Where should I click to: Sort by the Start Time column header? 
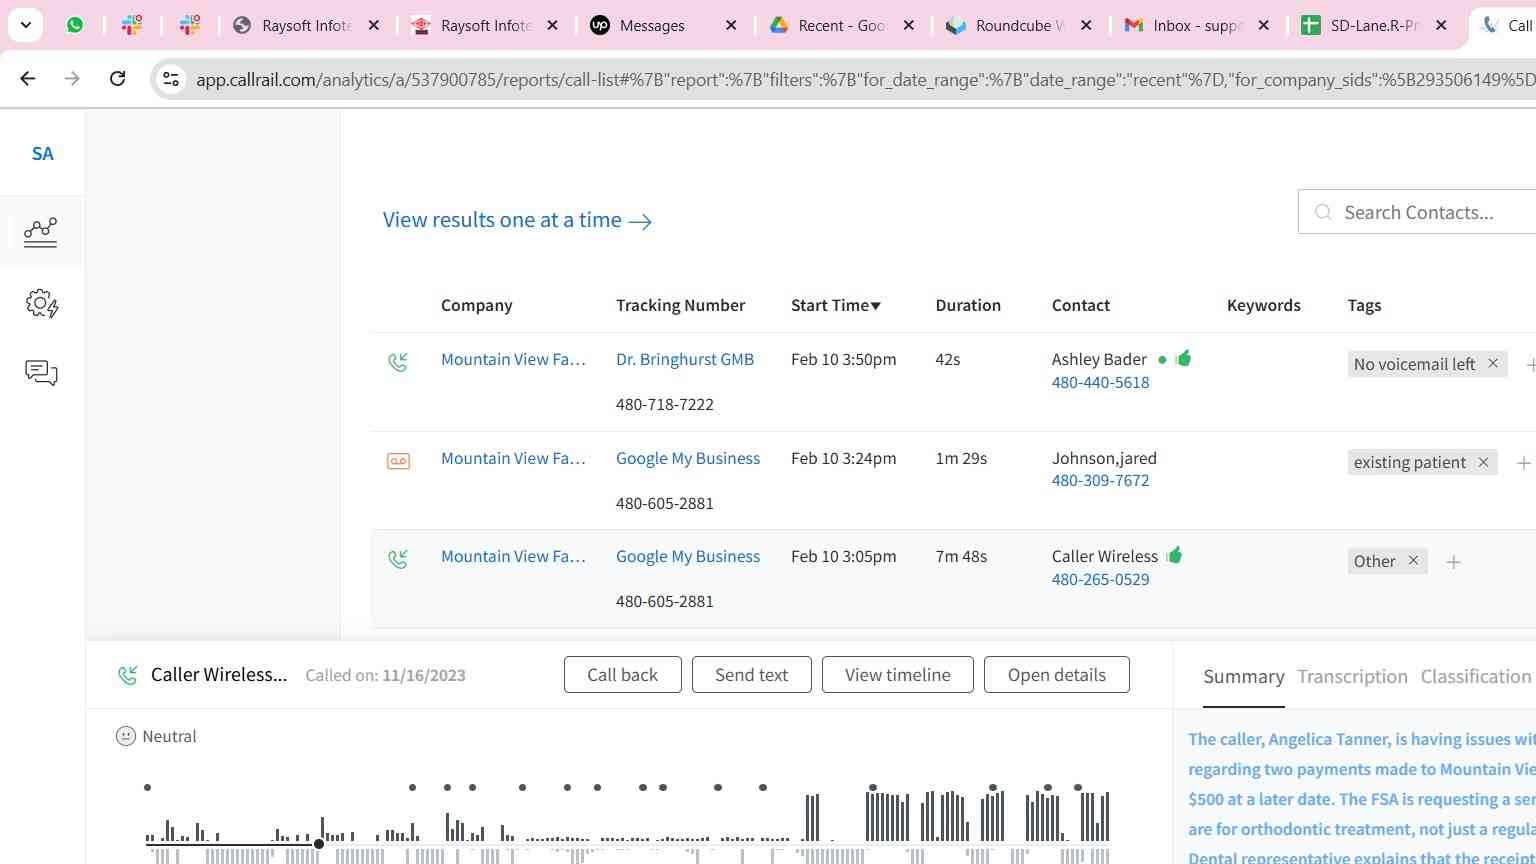tap(835, 305)
